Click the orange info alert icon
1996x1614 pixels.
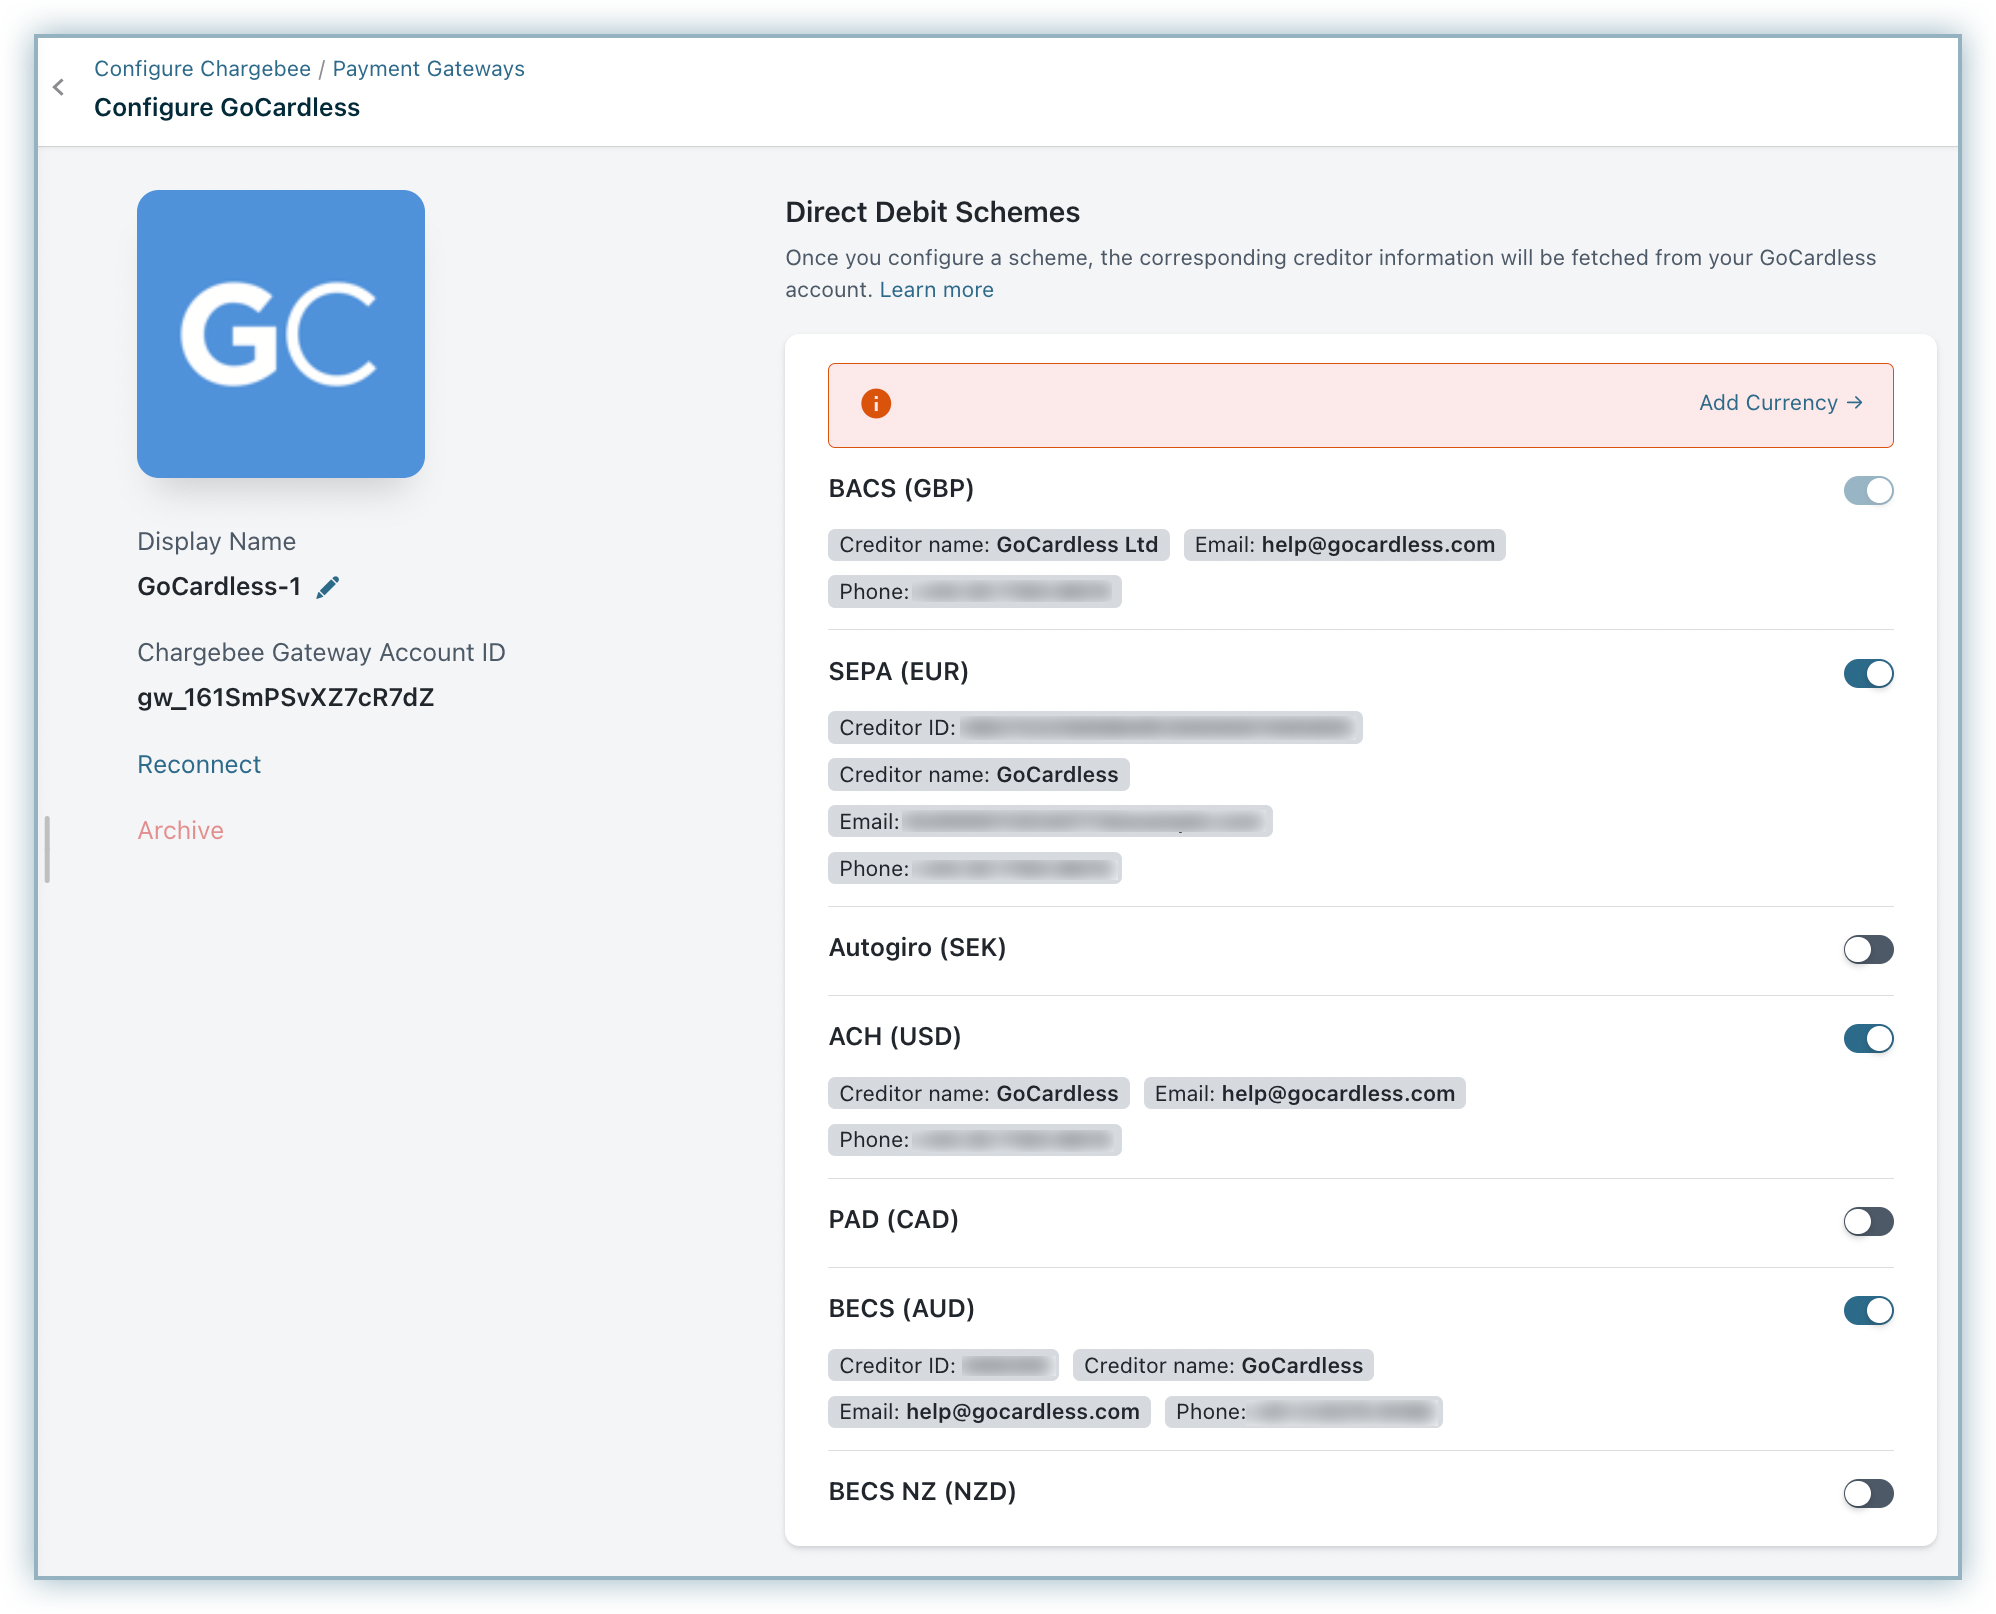tap(876, 404)
